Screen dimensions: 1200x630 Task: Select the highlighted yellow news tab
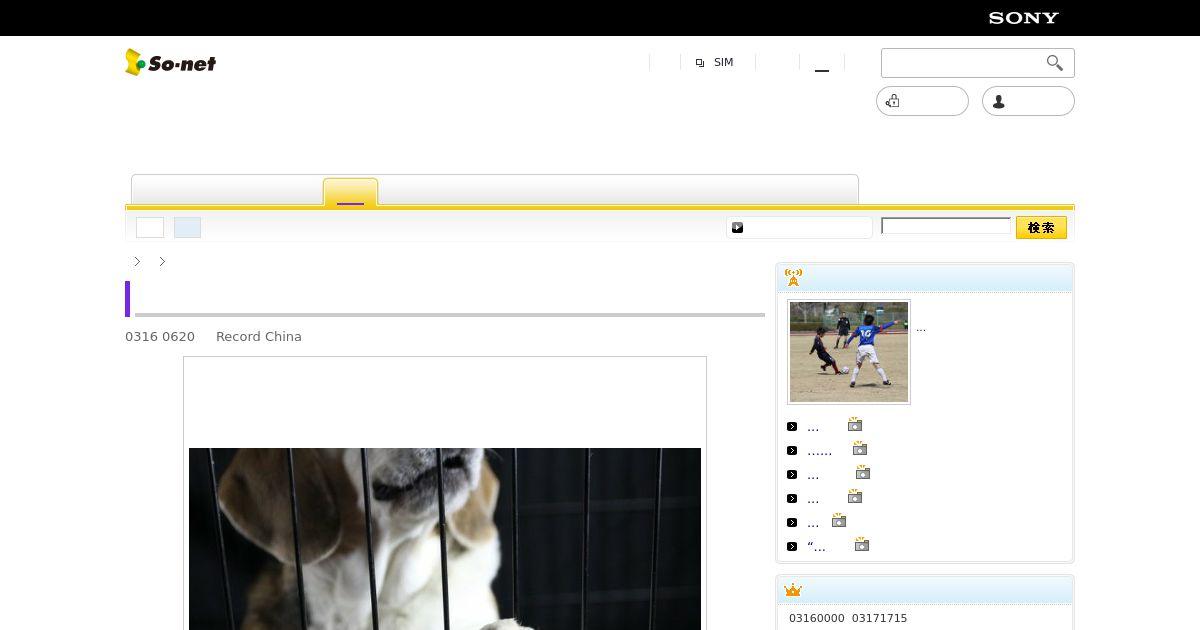click(x=350, y=192)
